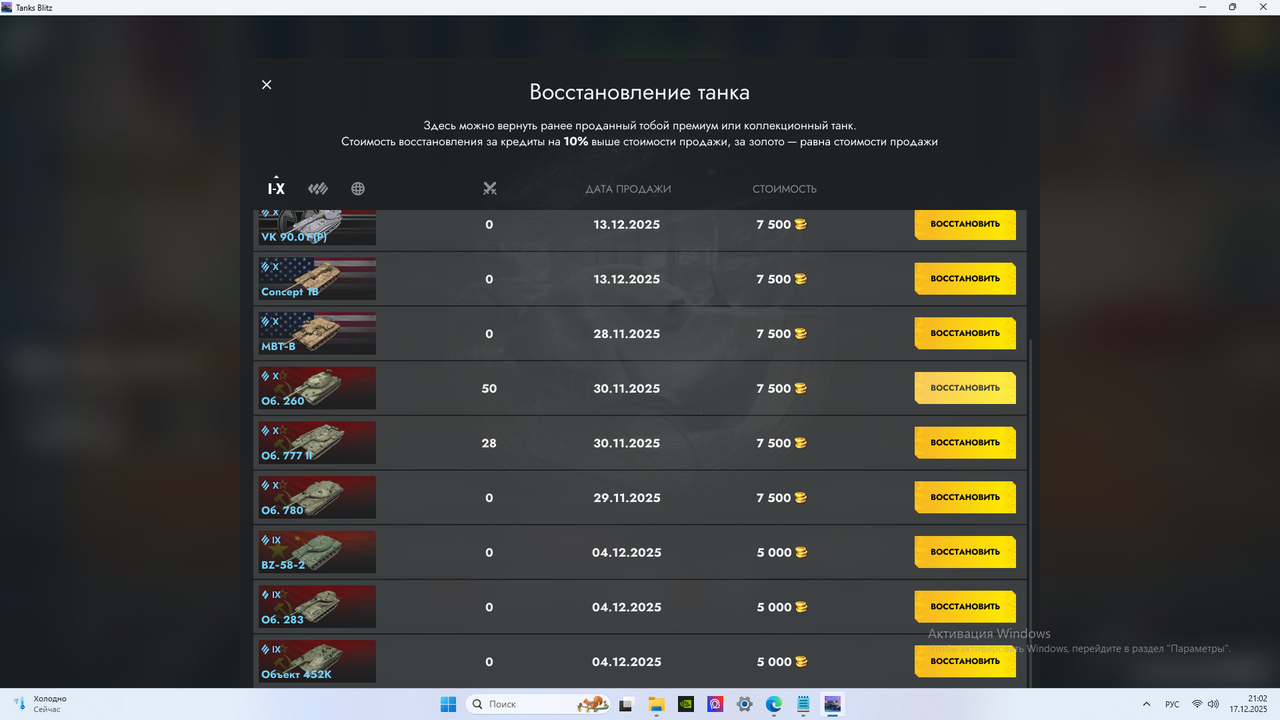Viewport: 1280px width, 720px height.
Task: Restore the Об. 780 tank
Action: point(965,497)
